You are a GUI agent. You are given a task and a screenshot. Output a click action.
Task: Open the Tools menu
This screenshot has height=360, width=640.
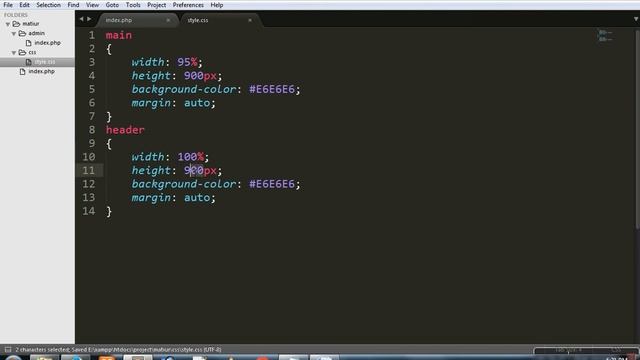[133, 5]
